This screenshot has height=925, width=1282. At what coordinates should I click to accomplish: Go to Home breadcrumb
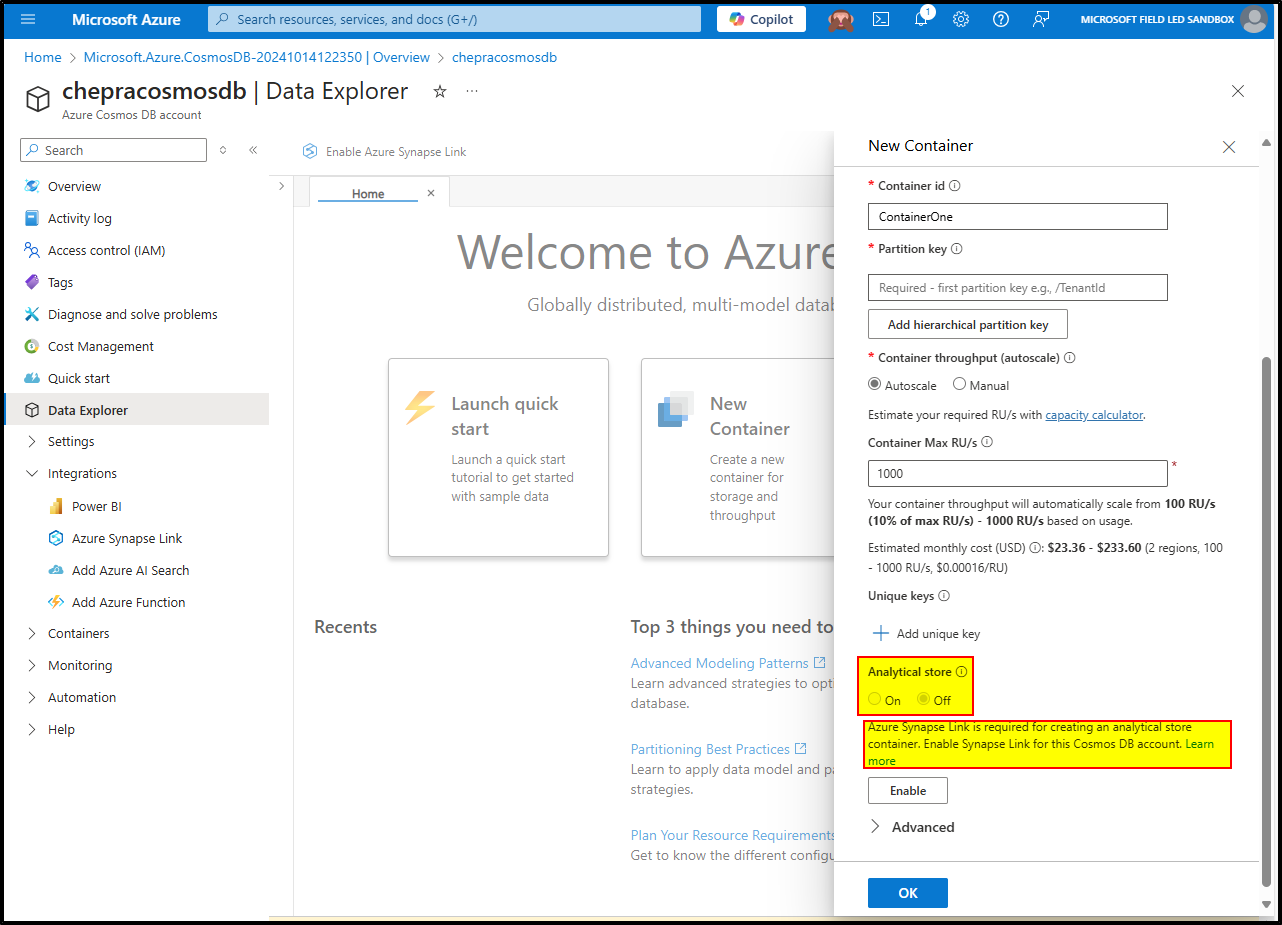[x=43, y=58]
